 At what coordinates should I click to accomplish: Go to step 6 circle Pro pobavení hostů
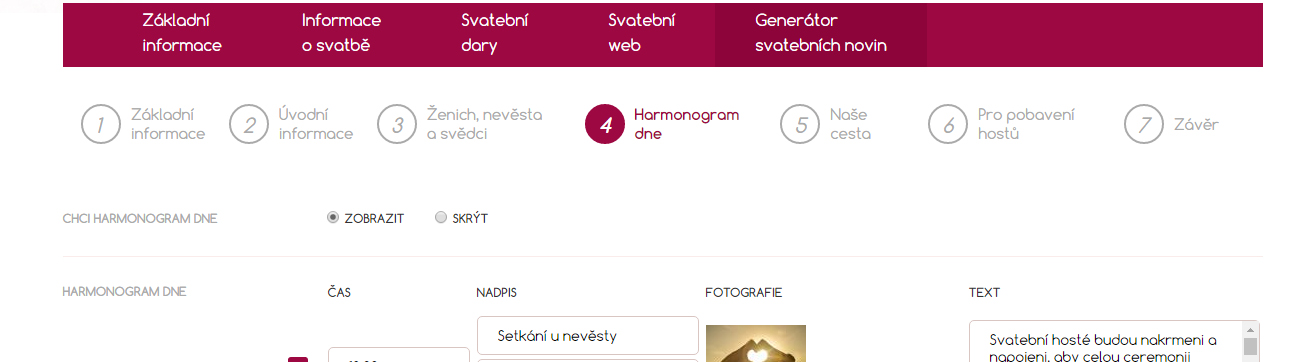point(948,124)
